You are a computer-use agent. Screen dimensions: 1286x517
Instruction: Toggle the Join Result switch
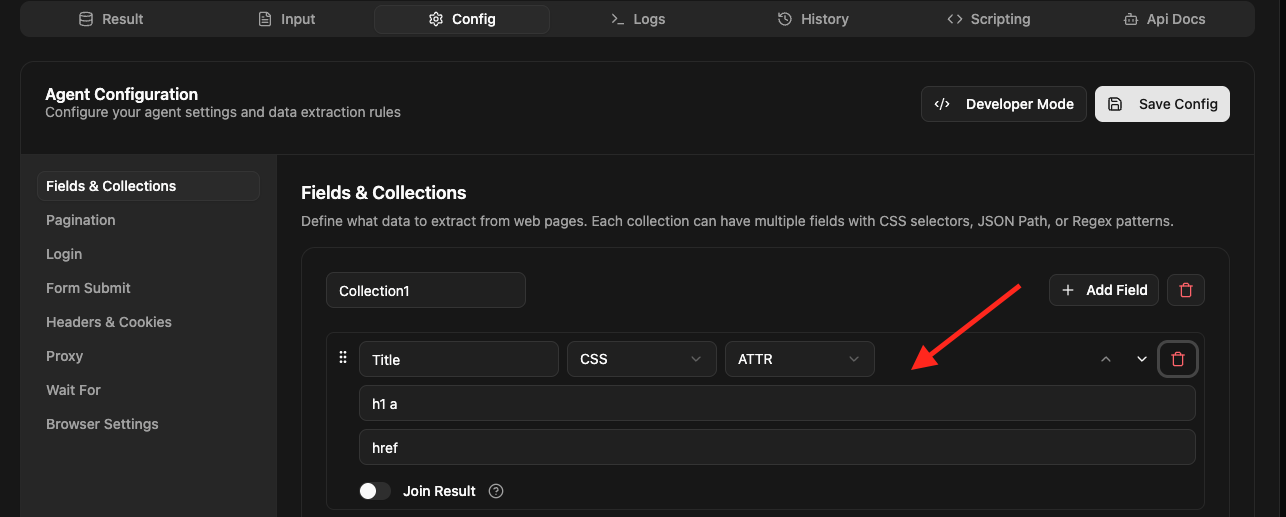point(375,491)
